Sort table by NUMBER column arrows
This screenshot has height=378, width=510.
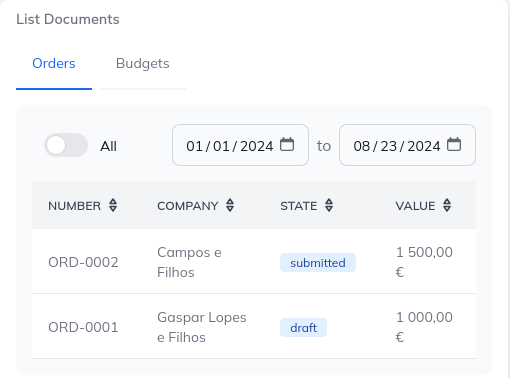click(x=113, y=205)
